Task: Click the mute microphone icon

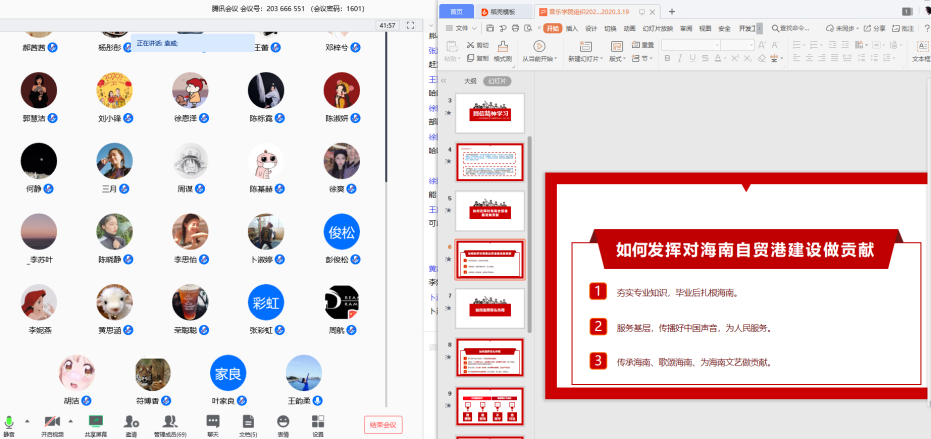Action: (x=9, y=422)
